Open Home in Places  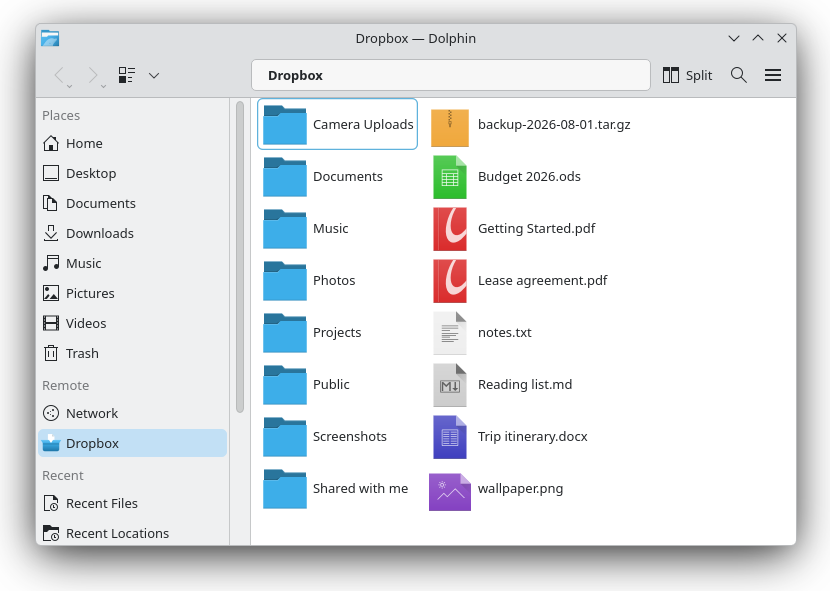coord(132,144)
